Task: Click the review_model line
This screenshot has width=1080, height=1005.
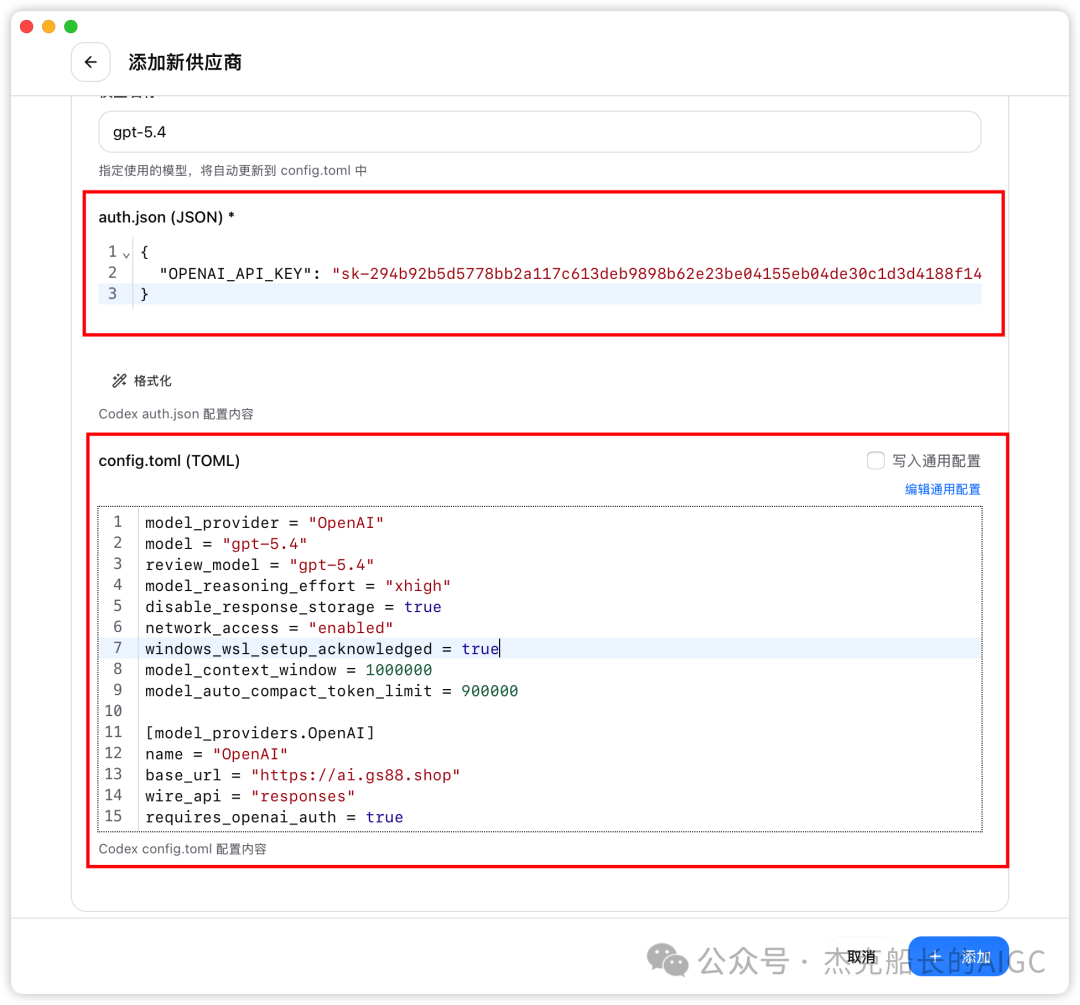Action: pos(260,565)
